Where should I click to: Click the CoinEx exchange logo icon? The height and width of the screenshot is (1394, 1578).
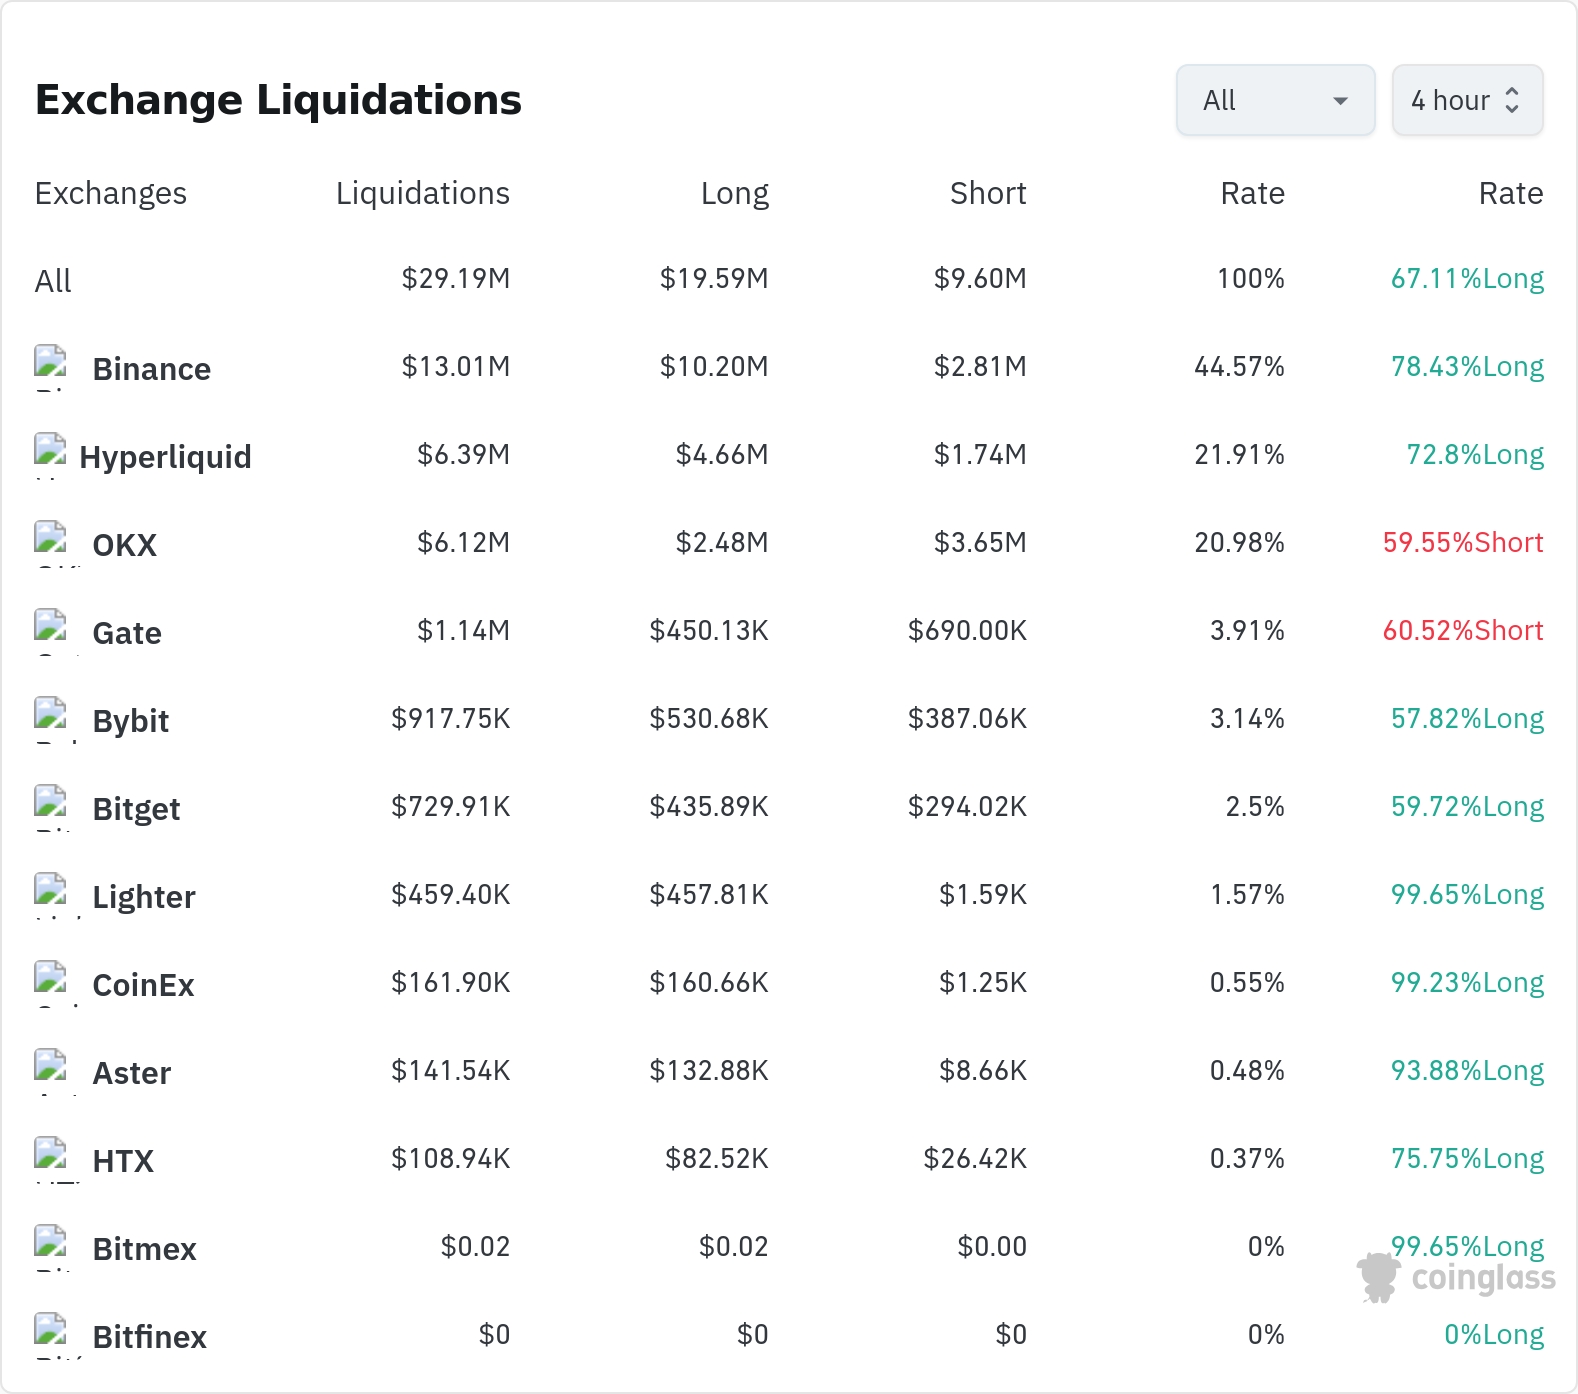coord(50,984)
